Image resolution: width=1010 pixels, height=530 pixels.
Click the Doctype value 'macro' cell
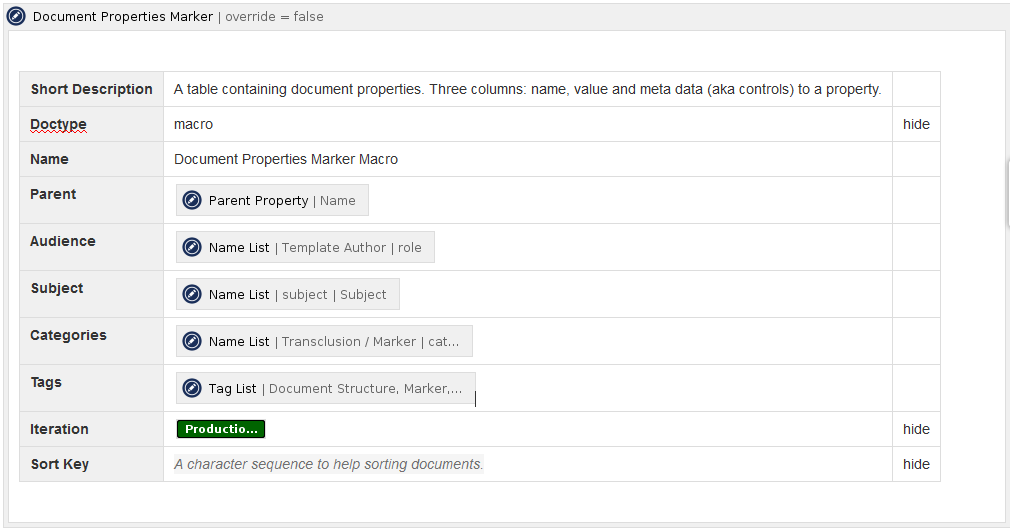point(194,124)
